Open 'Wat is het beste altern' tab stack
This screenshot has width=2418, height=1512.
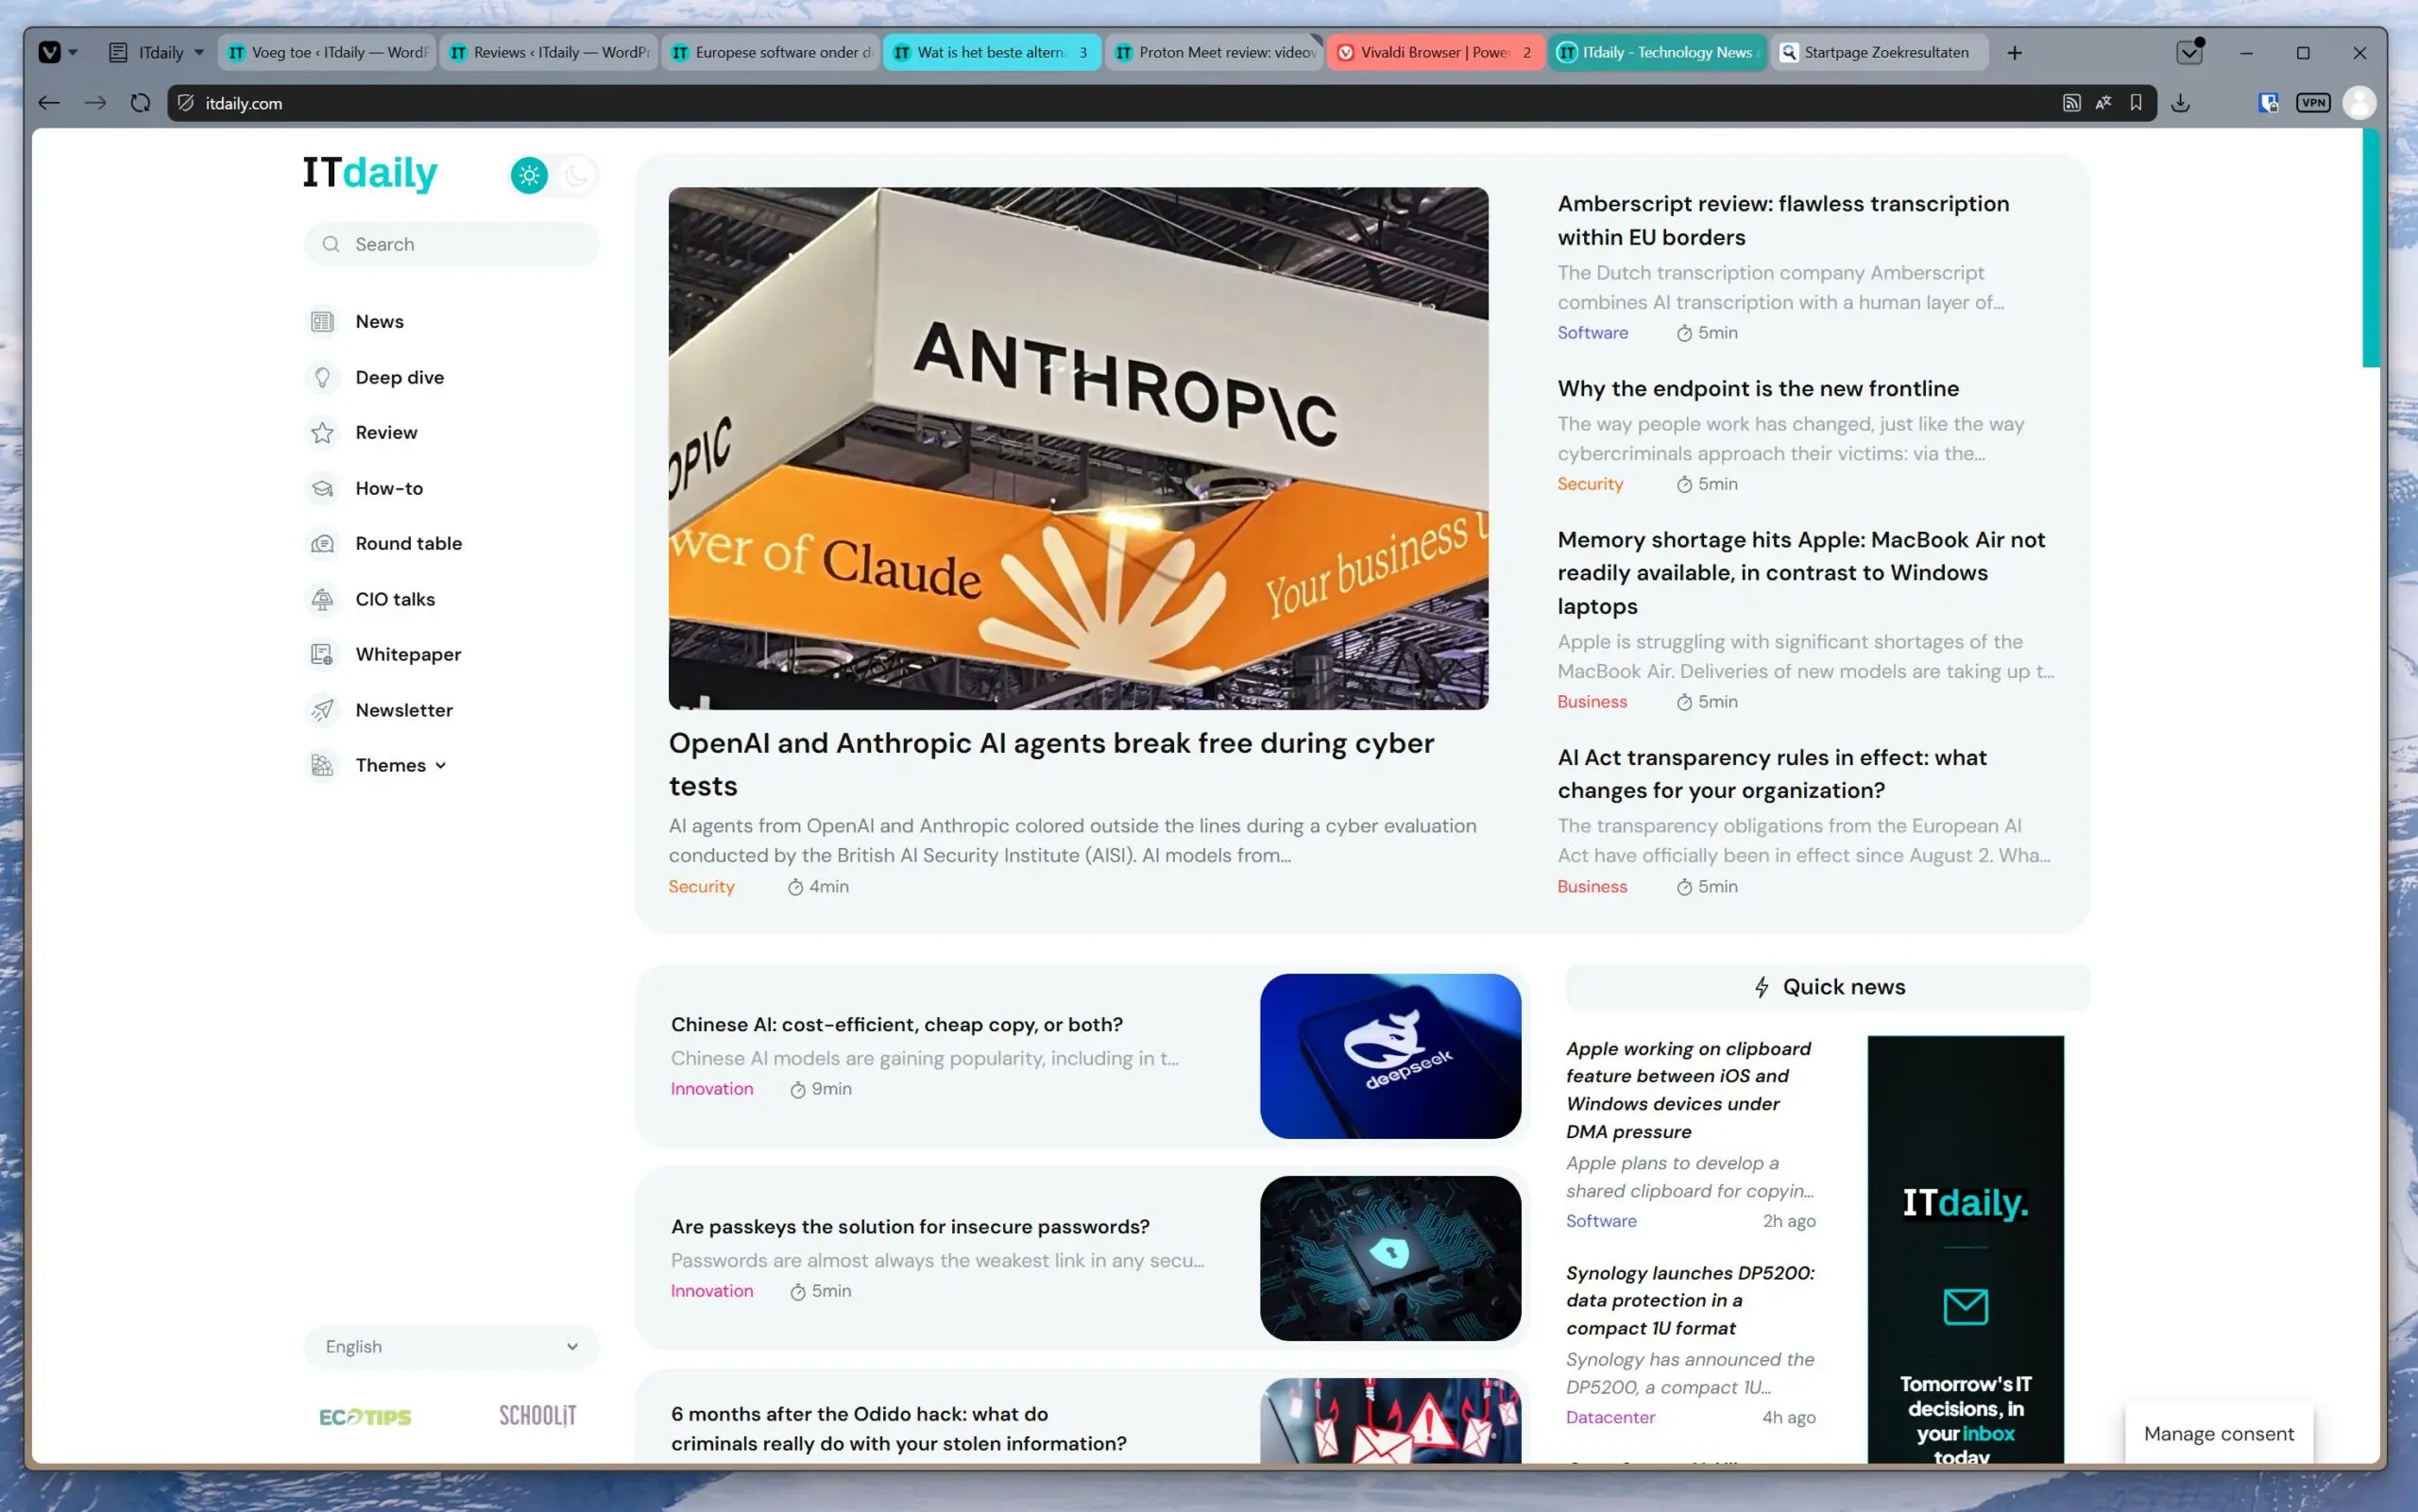click(993, 52)
